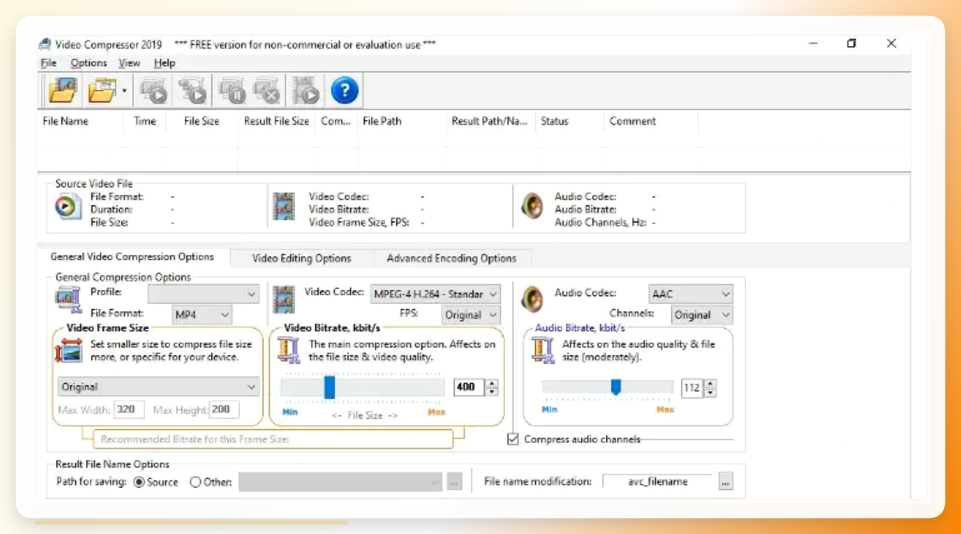Open the View menu

click(x=129, y=63)
